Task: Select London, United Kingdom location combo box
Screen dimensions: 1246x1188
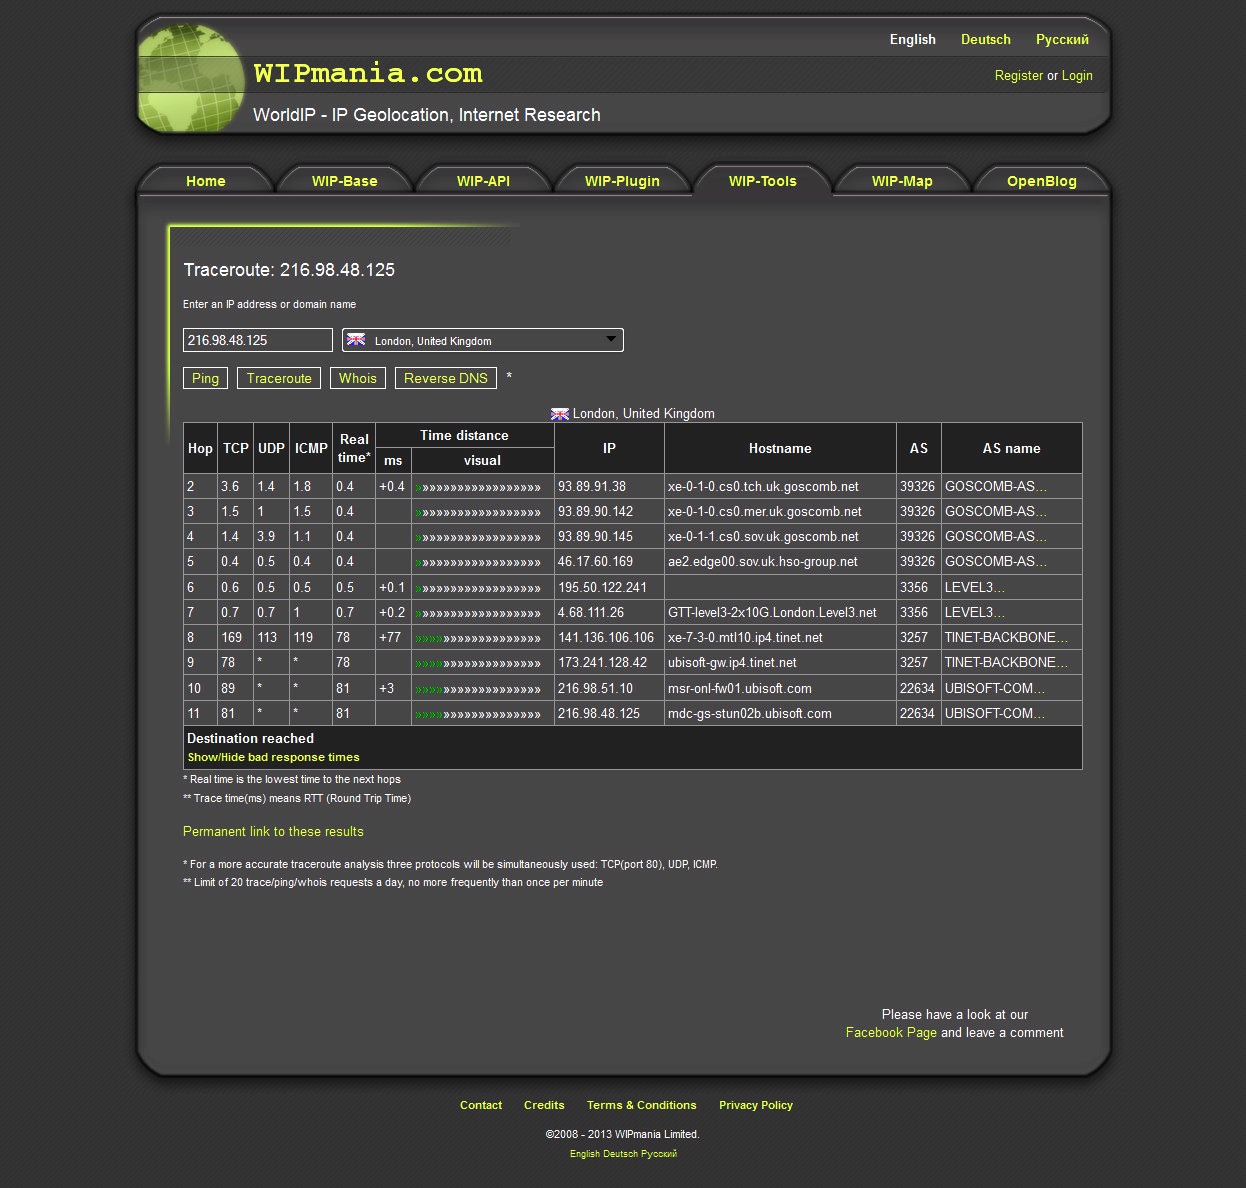Action: [482, 340]
